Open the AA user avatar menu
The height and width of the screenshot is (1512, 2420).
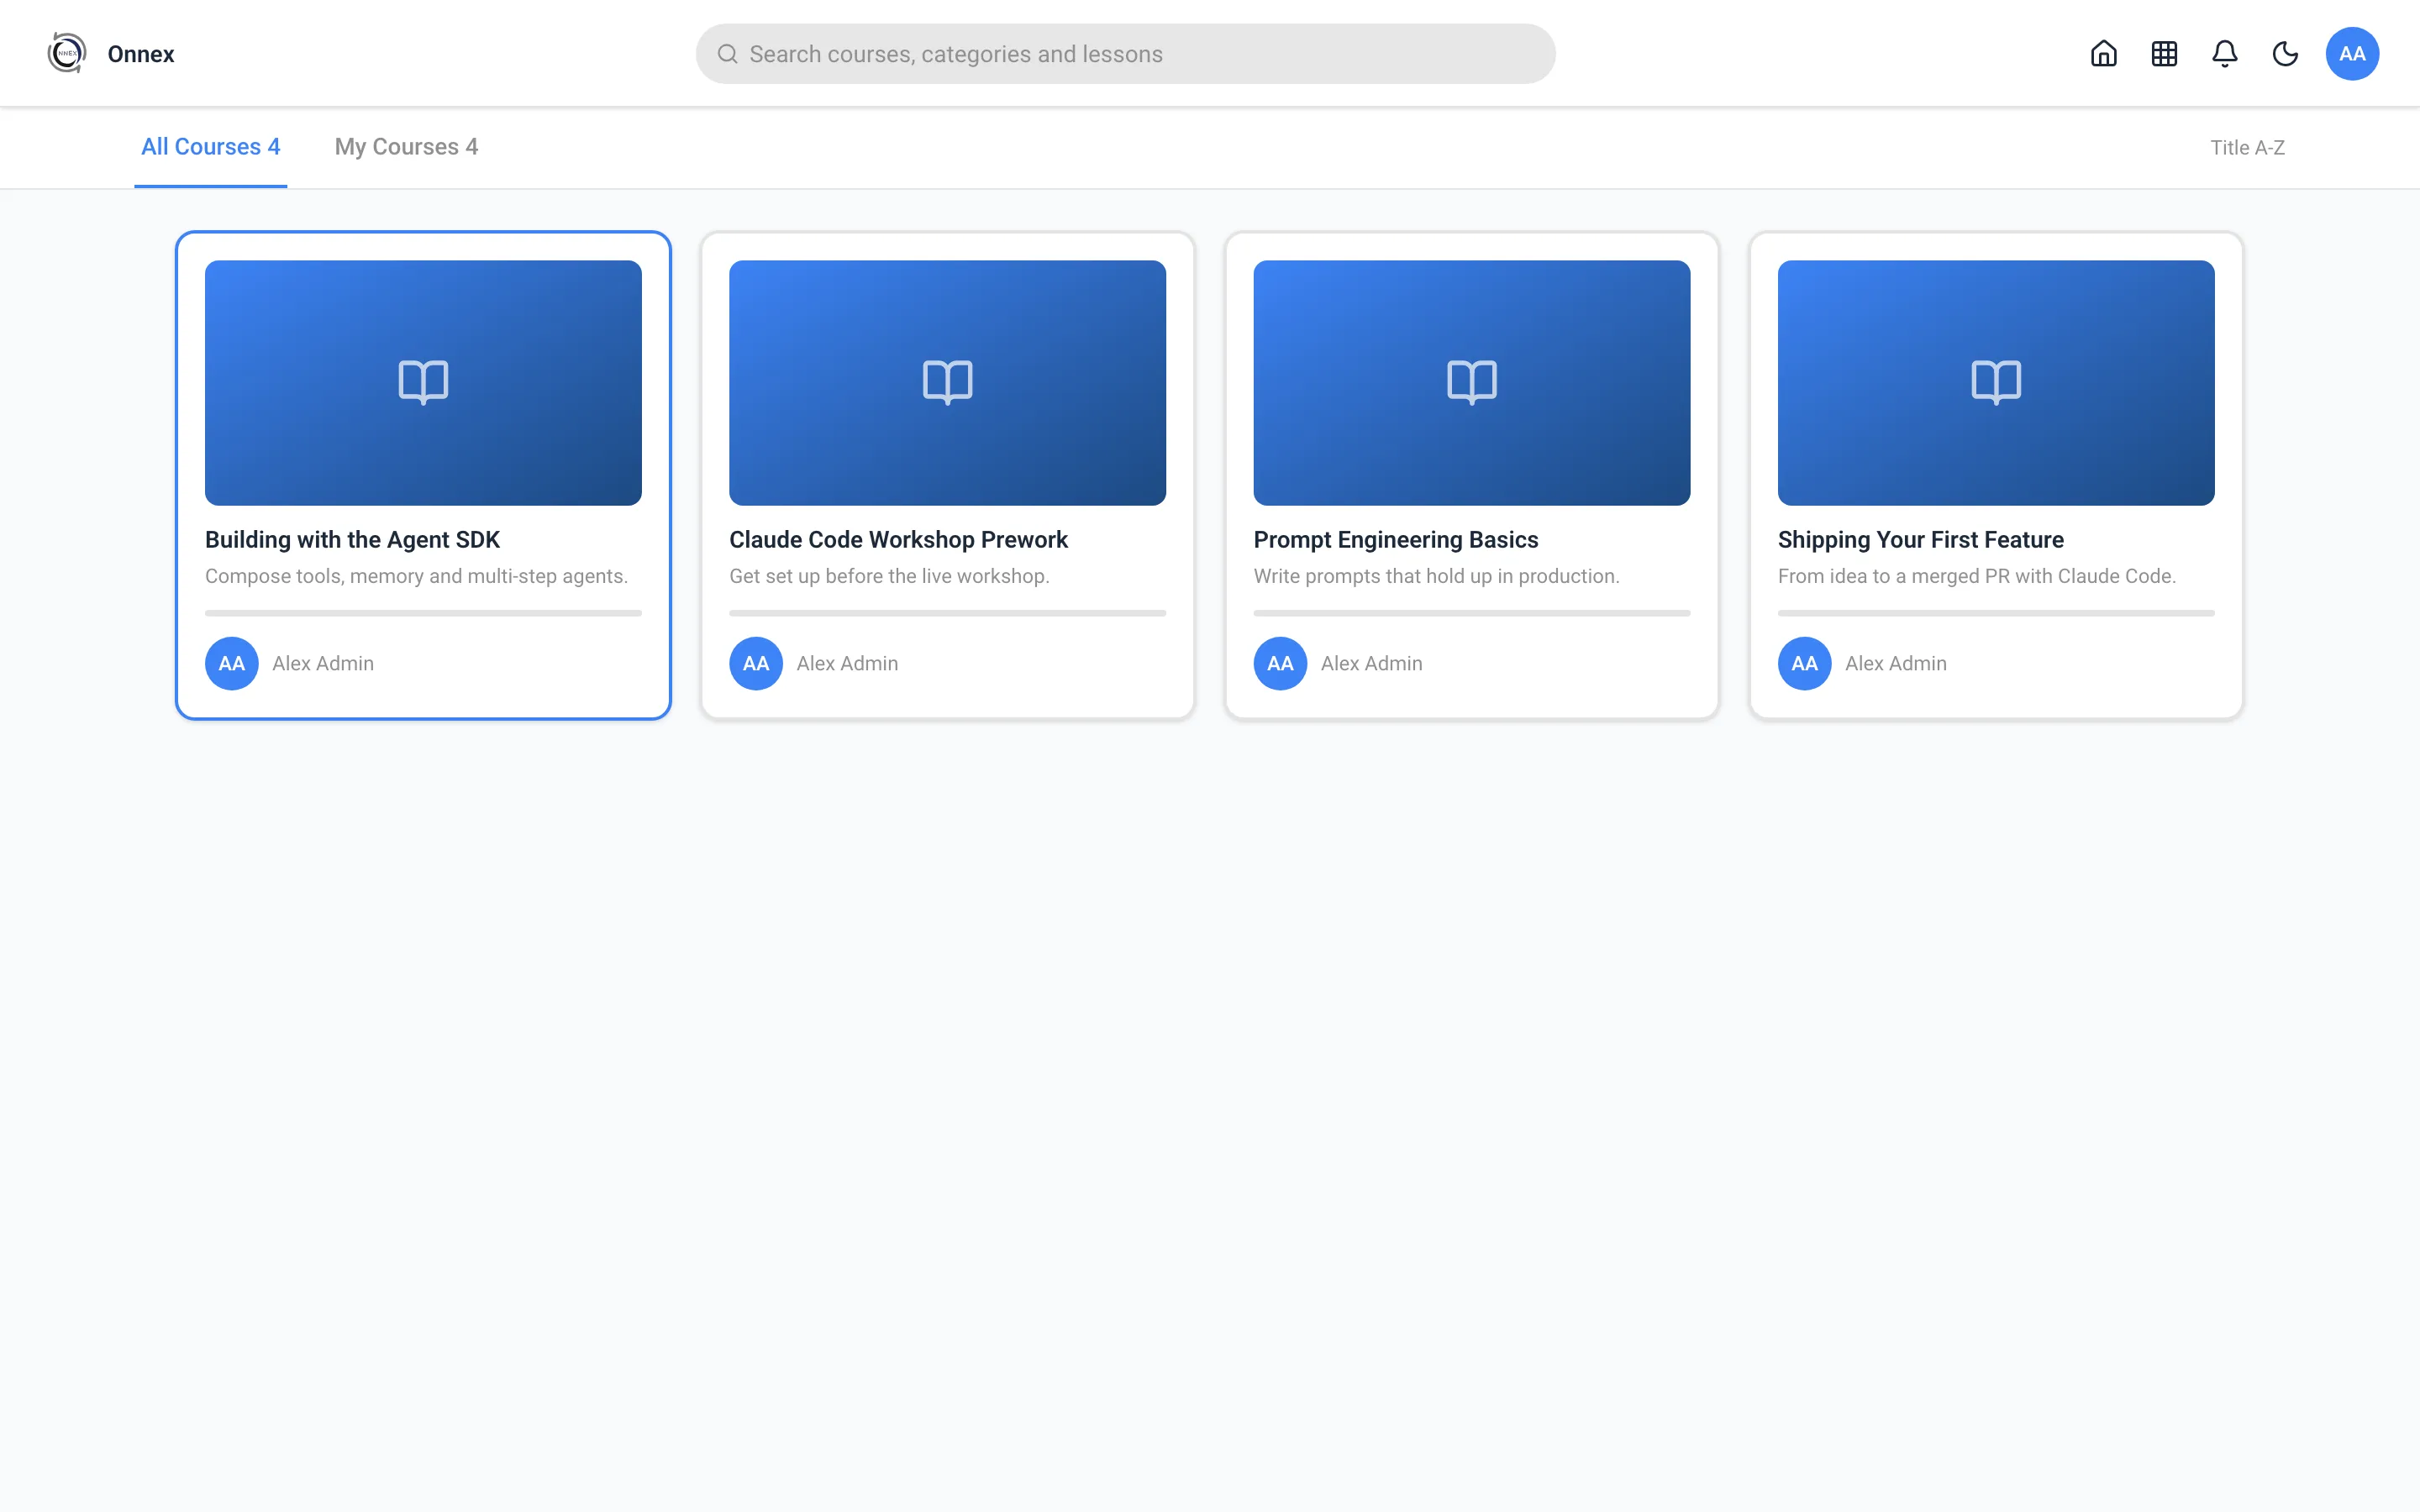[x=2352, y=54]
